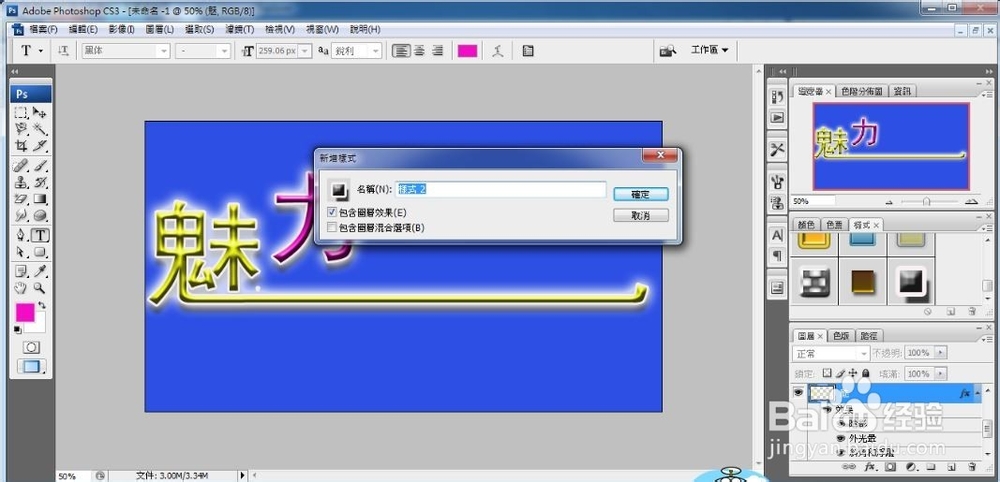This screenshot has height=482, width=1000.
Task: Open the History panel icon in dock
Action: pos(777,96)
